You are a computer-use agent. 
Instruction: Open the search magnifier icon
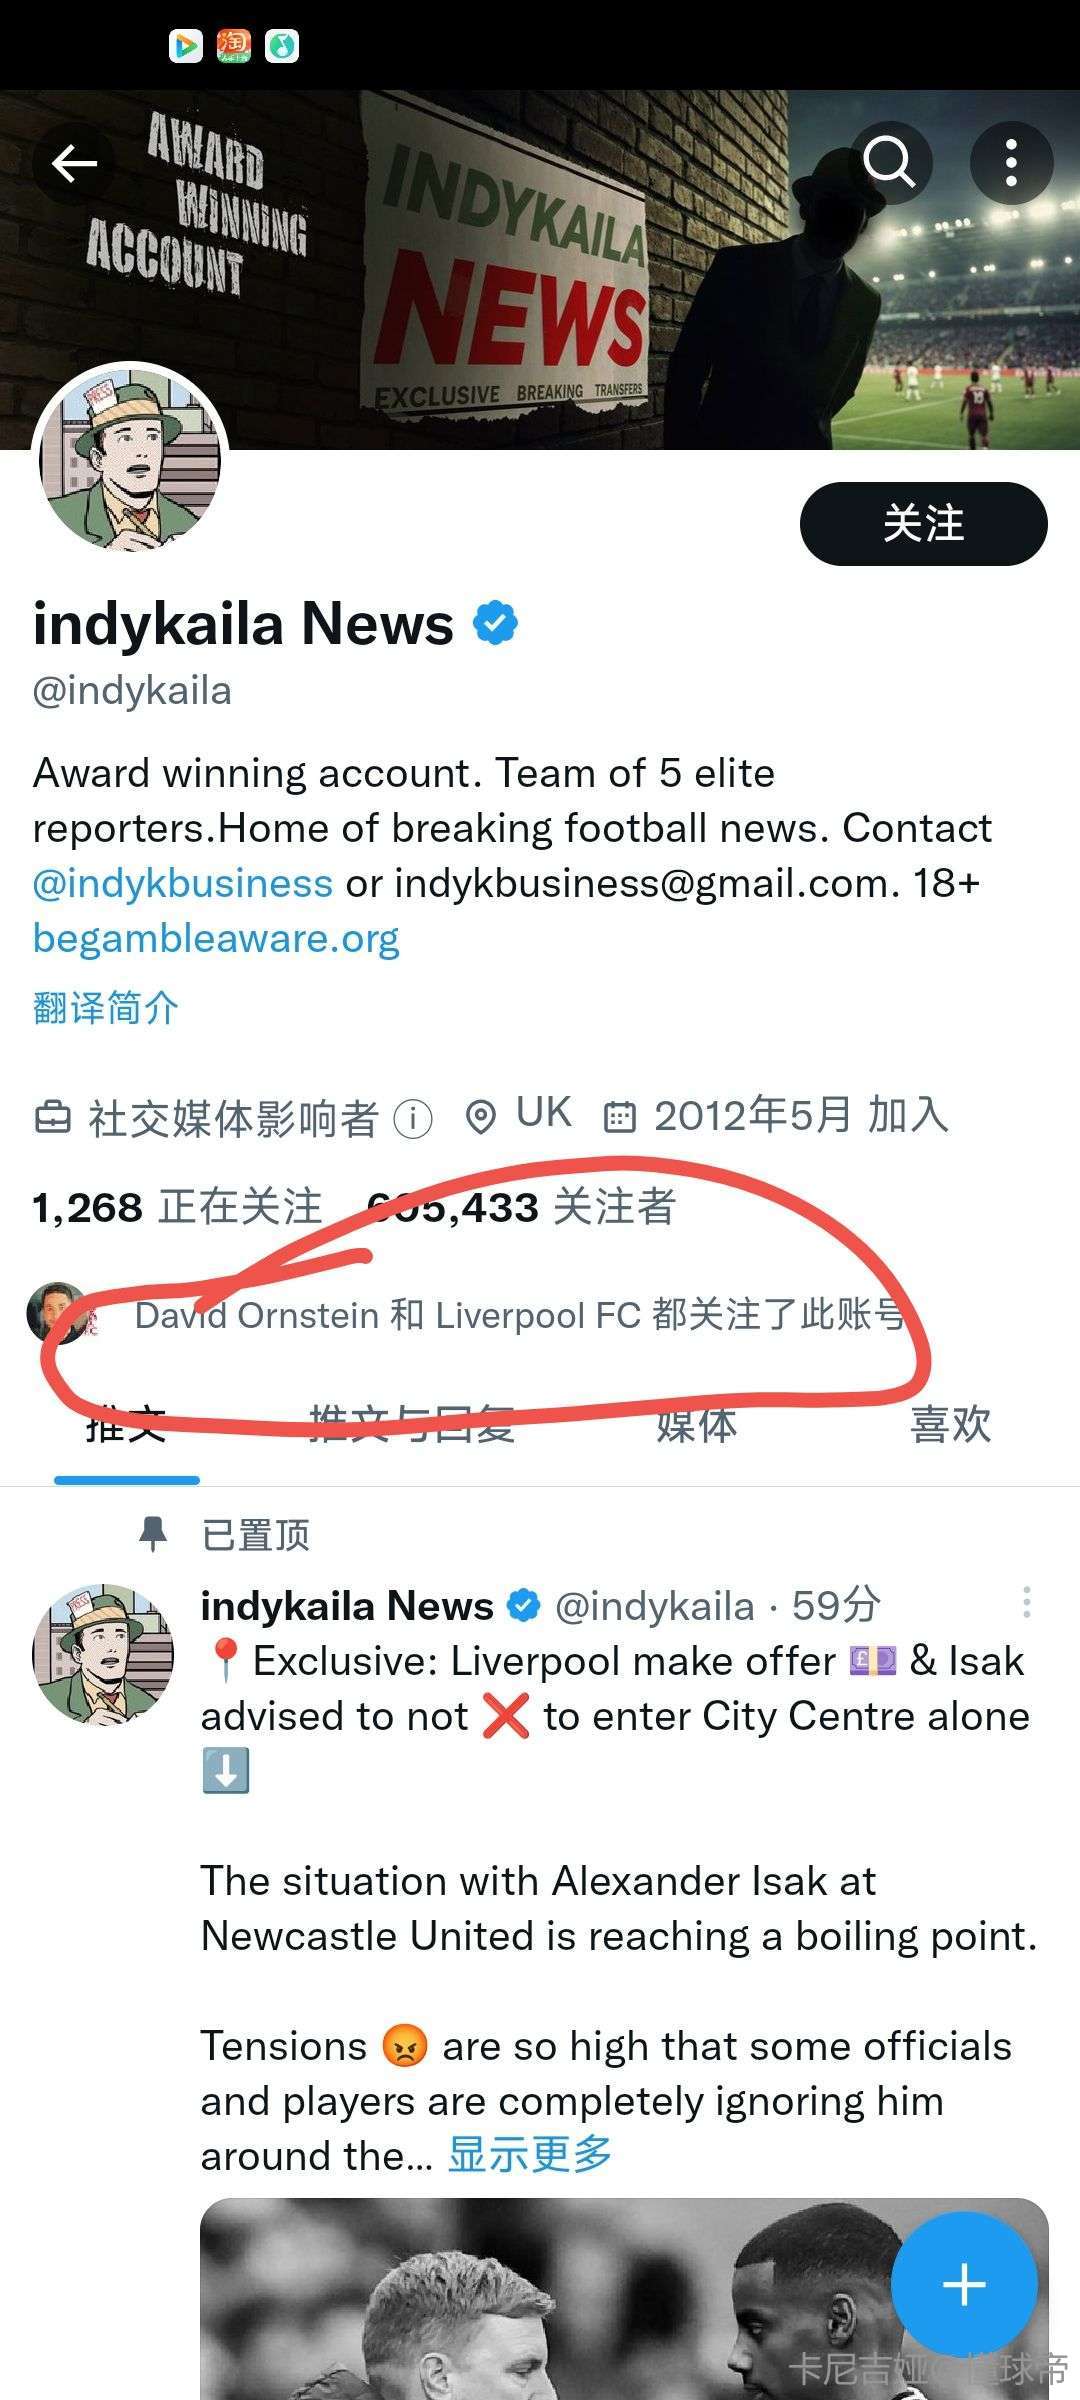click(x=890, y=163)
